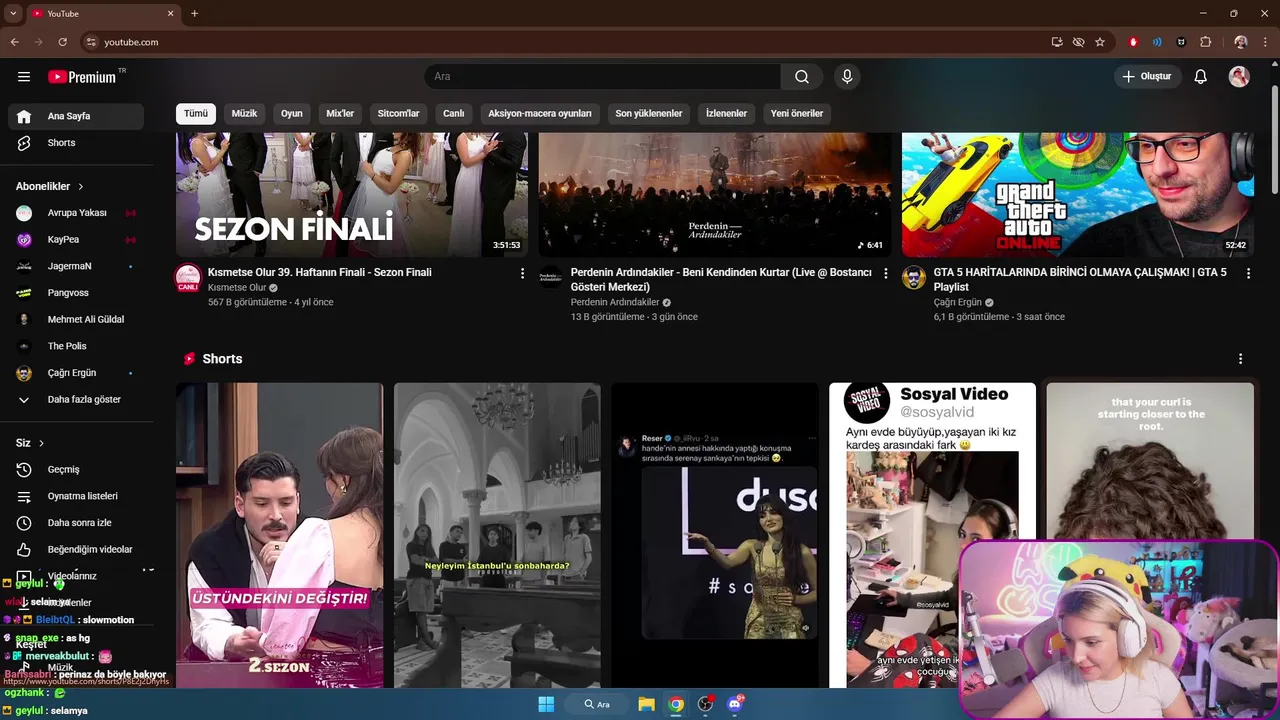Open GTA 5 Haritalarında video title
Screen dimensions: 1280x720
point(1080,280)
